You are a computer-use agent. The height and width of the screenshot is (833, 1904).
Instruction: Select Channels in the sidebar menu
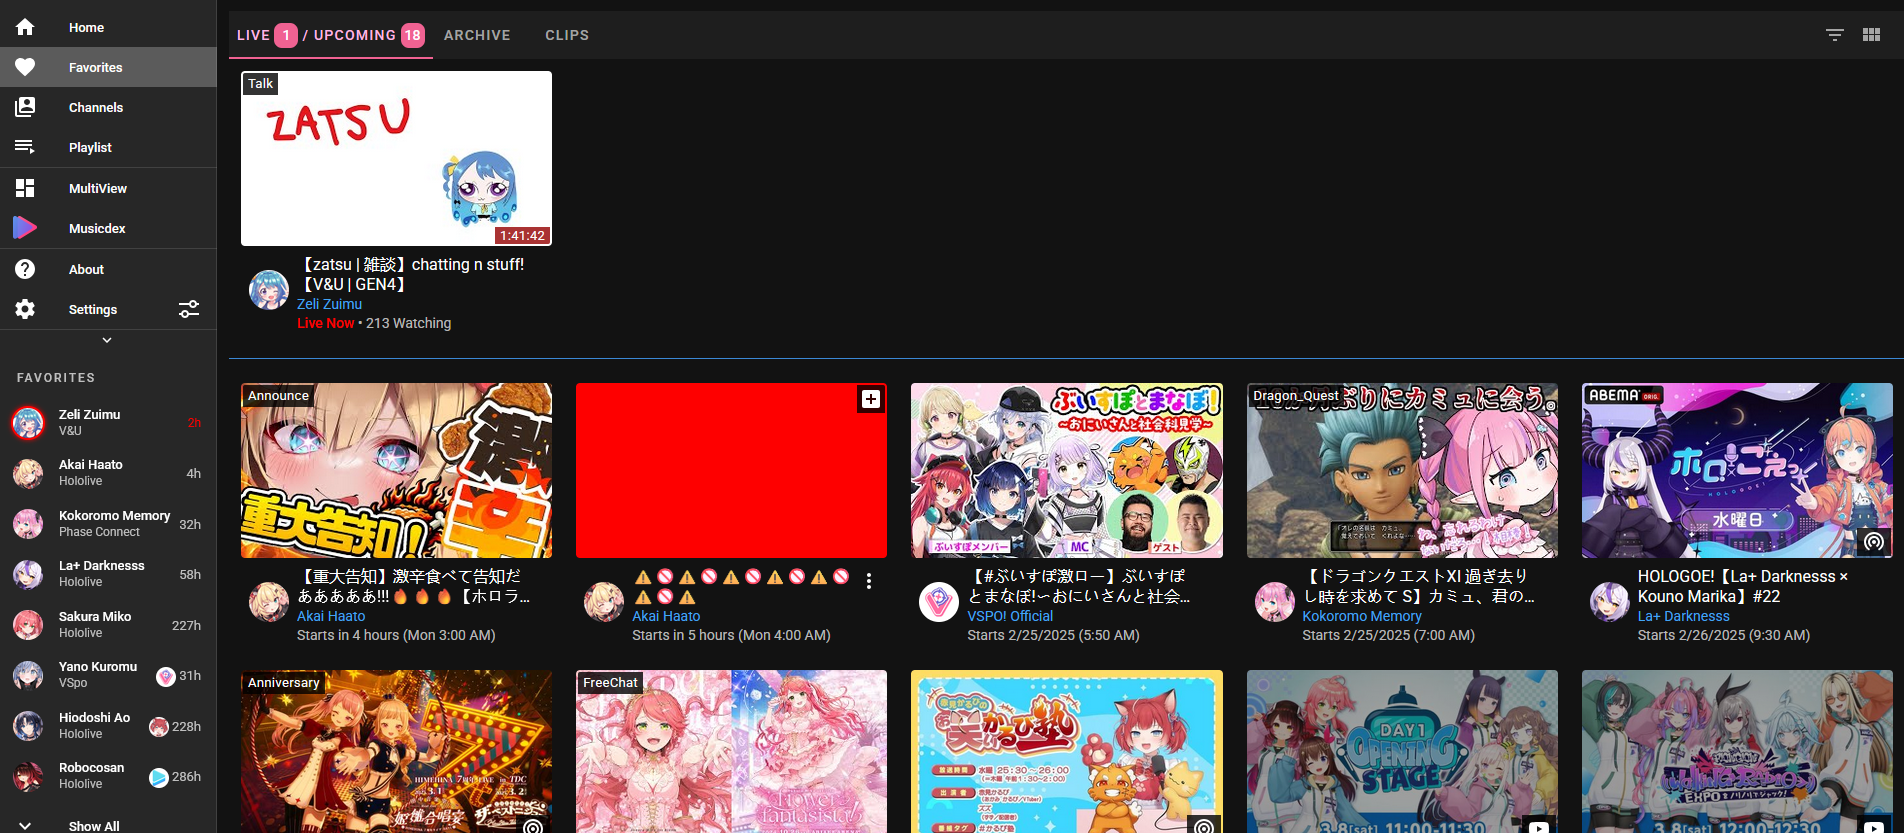click(x=108, y=107)
